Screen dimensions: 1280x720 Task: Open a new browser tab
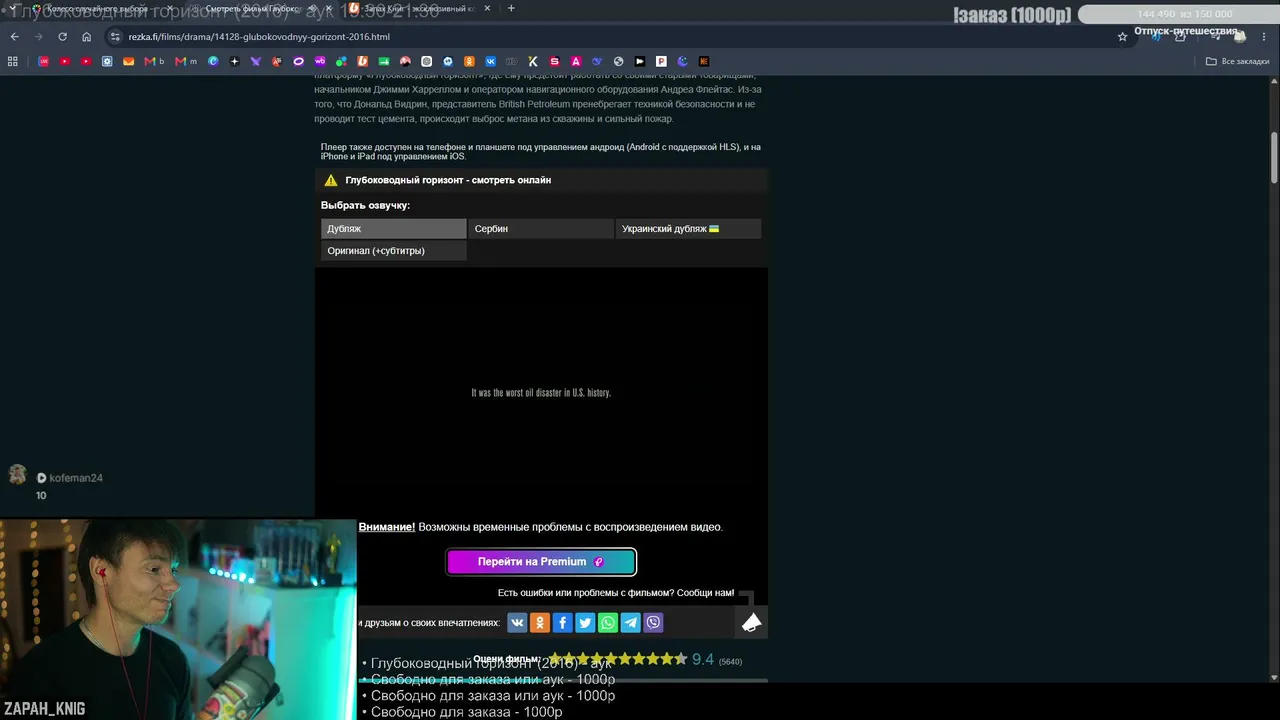pos(511,9)
